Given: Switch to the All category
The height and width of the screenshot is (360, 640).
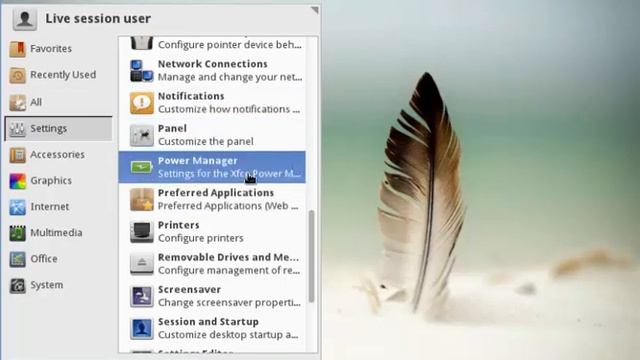Looking at the screenshot, I should click(58, 102).
